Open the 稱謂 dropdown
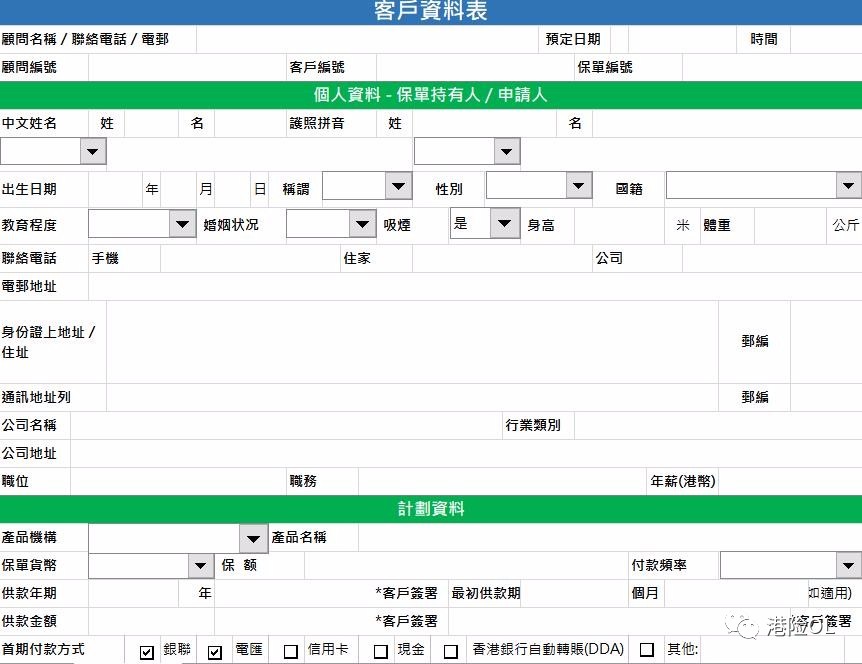 pos(397,185)
